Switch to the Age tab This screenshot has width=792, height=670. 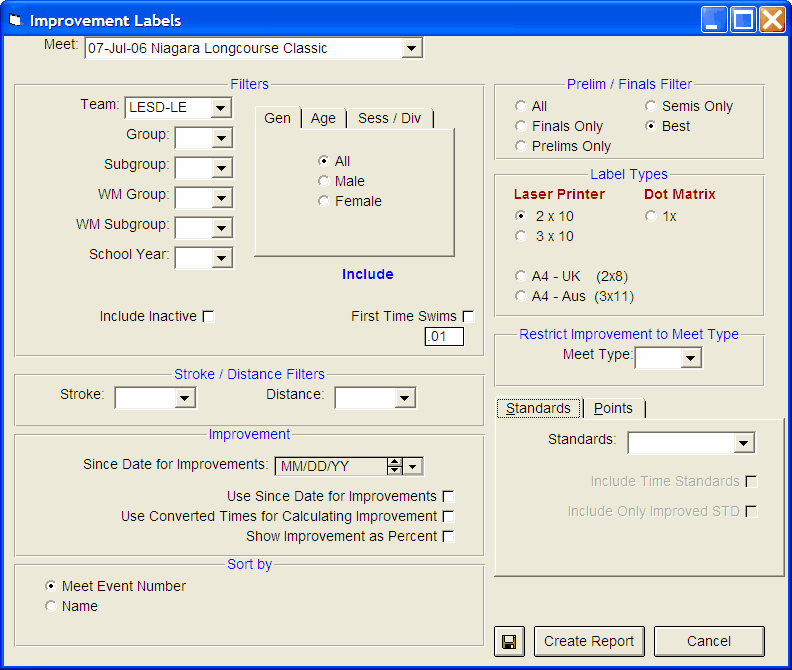(323, 118)
